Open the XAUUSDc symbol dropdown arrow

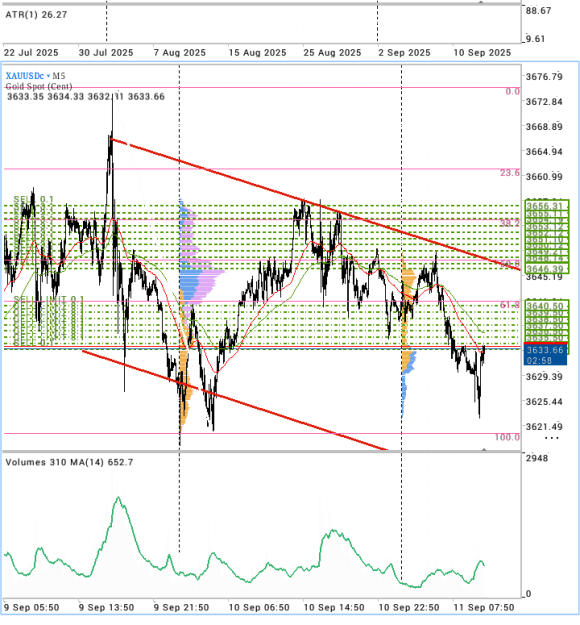click(48, 76)
